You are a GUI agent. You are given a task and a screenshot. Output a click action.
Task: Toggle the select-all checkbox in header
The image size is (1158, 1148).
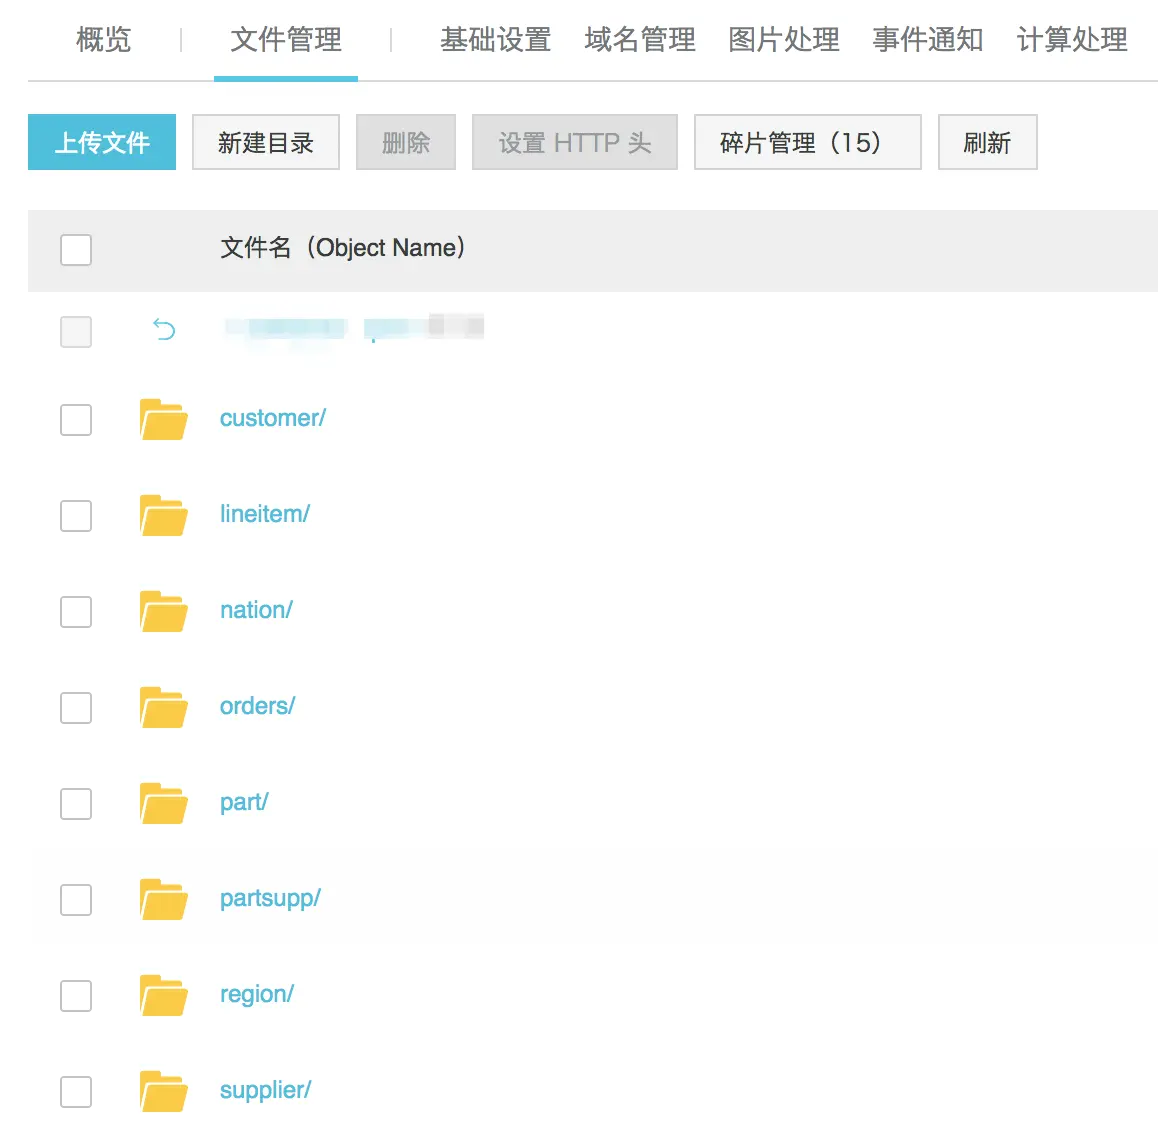tap(76, 250)
